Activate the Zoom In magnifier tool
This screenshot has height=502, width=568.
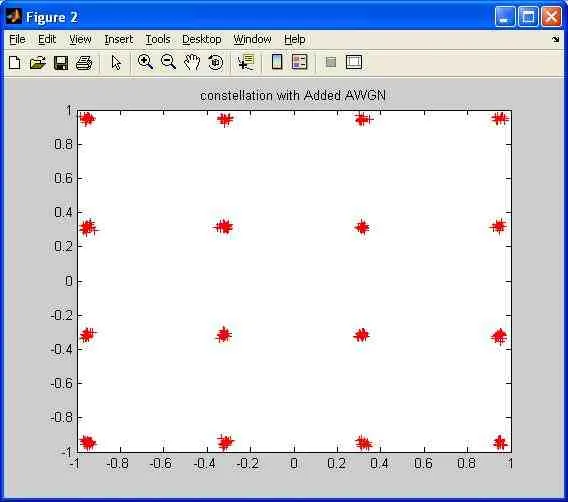click(145, 62)
